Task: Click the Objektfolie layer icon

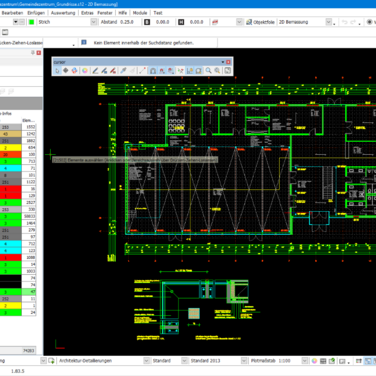Action: [x=249, y=22]
